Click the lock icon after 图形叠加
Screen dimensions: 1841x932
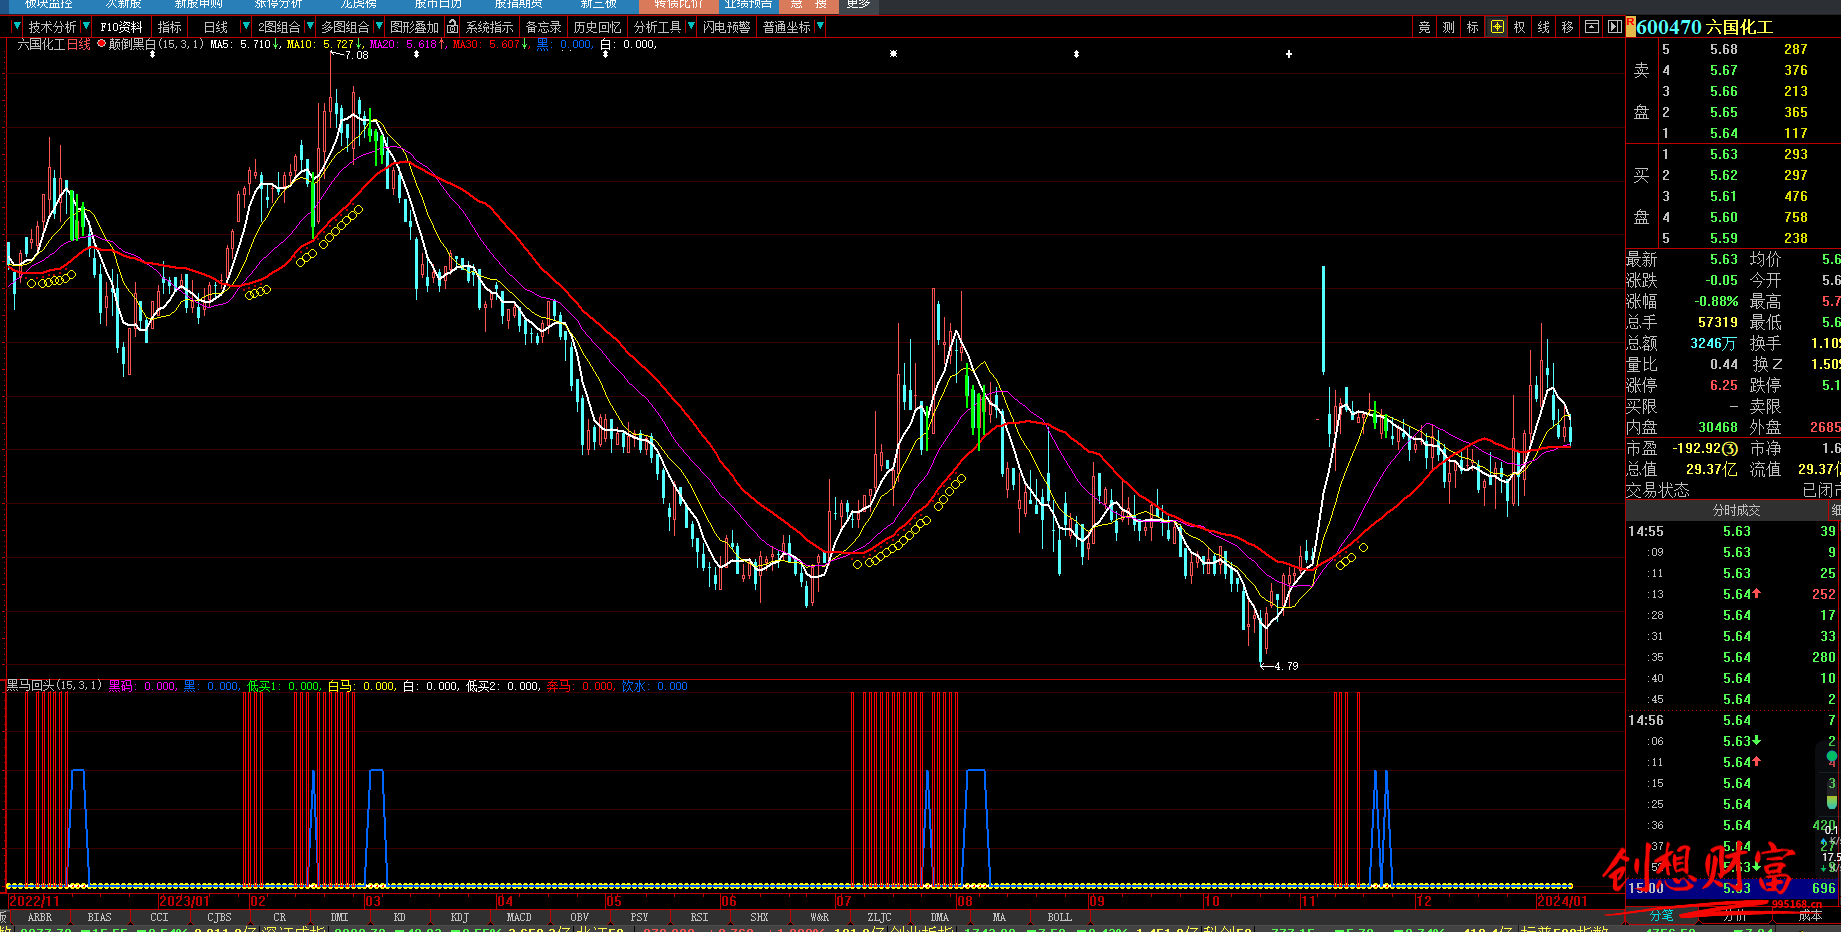(x=452, y=27)
